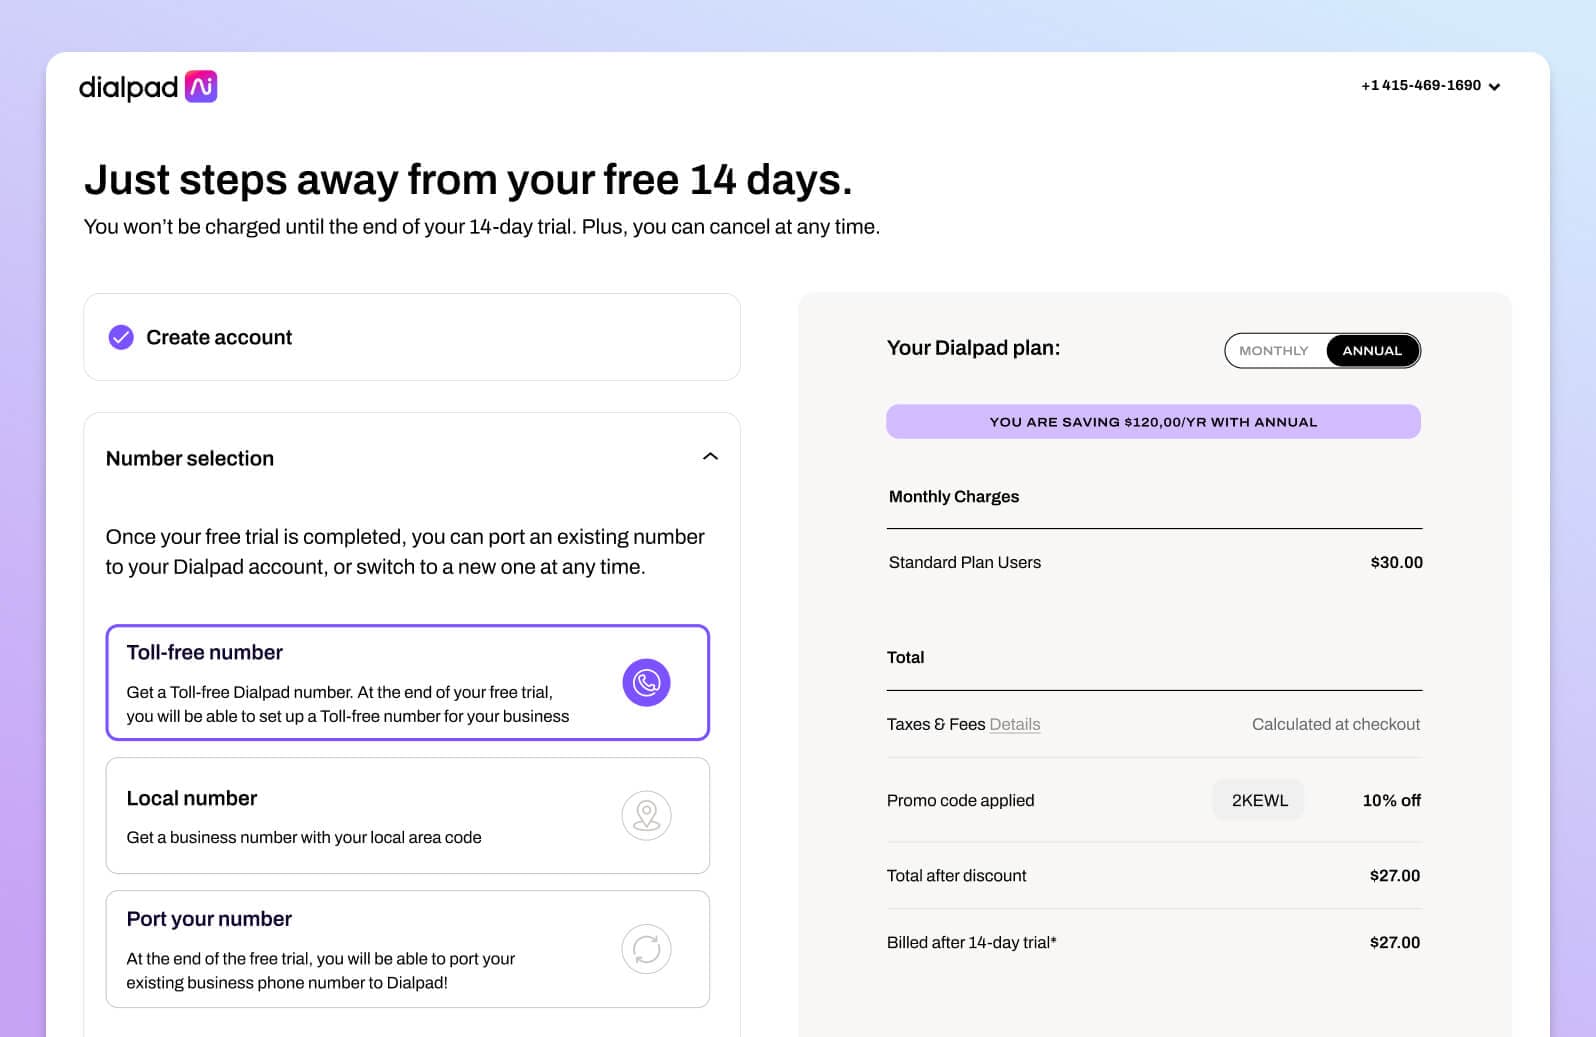Switch billing to Monthly
1596x1037 pixels.
point(1273,351)
